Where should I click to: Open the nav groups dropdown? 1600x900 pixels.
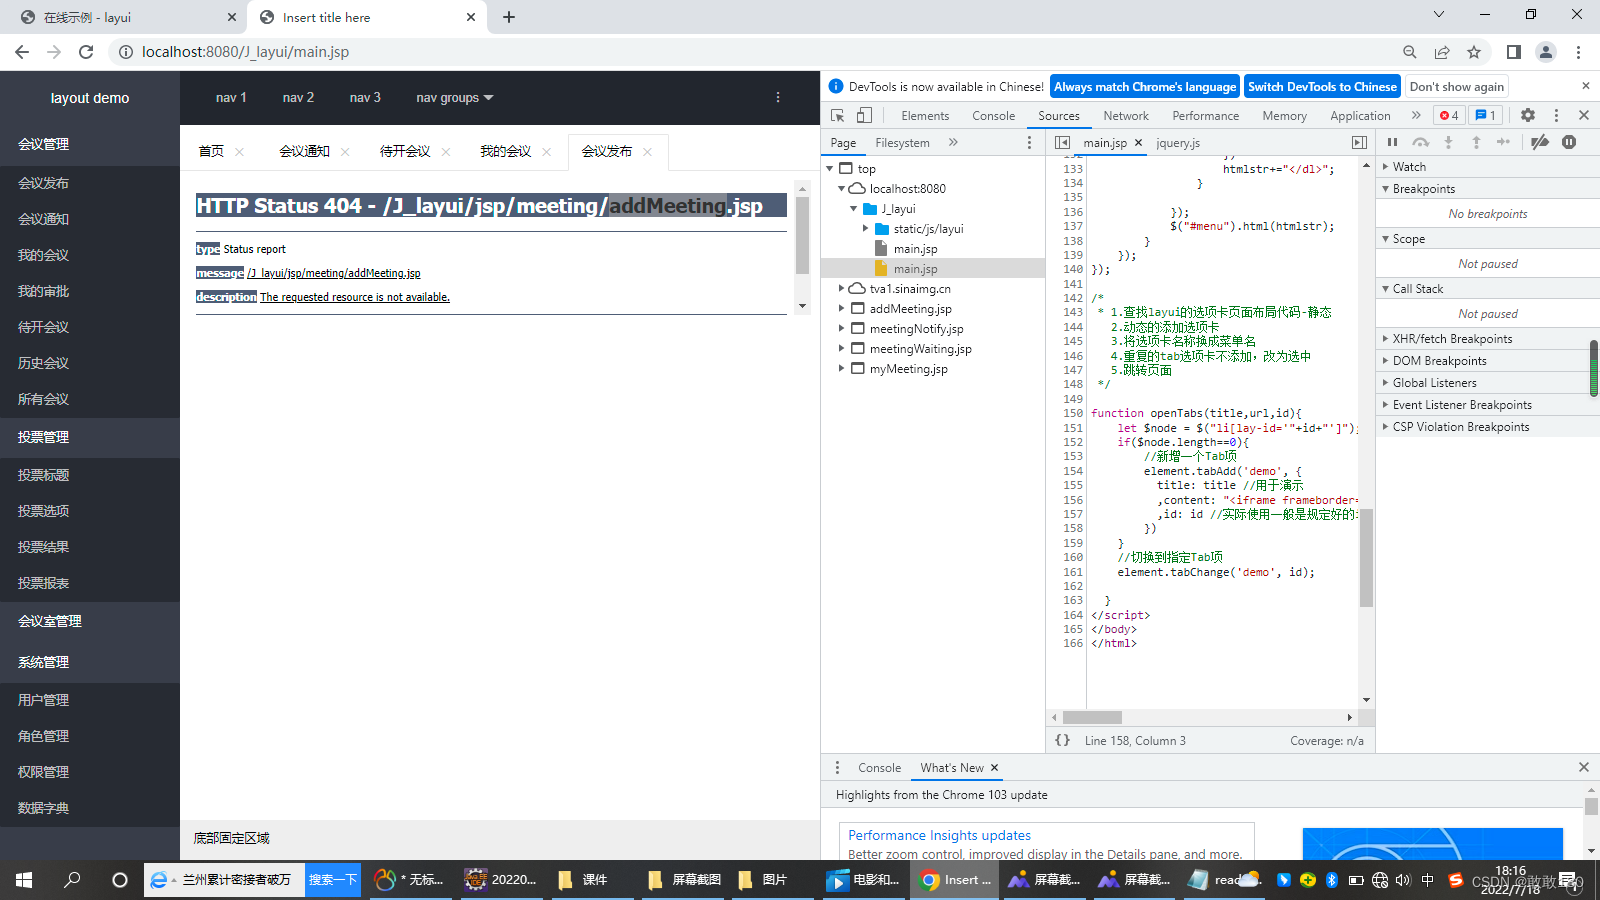(x=455, y=98)
